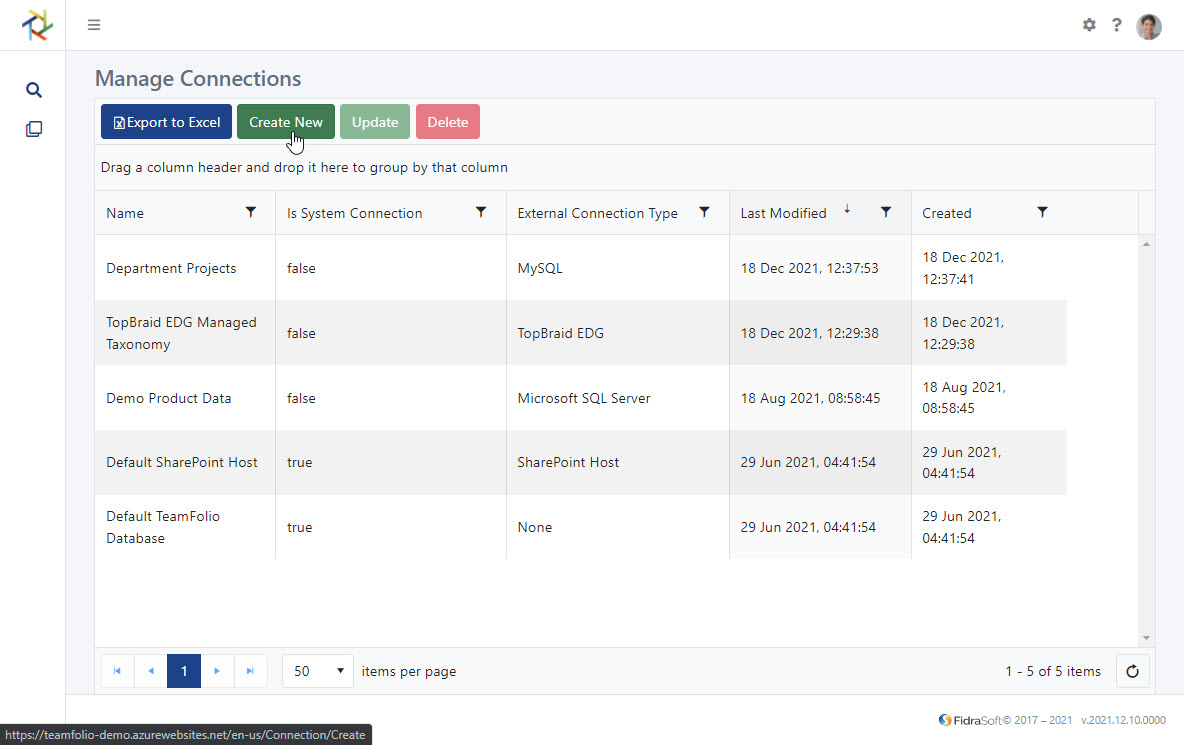This screenshot has width=1184, height=745.
Task: Export connections to Excel
Action: point(165,121)
